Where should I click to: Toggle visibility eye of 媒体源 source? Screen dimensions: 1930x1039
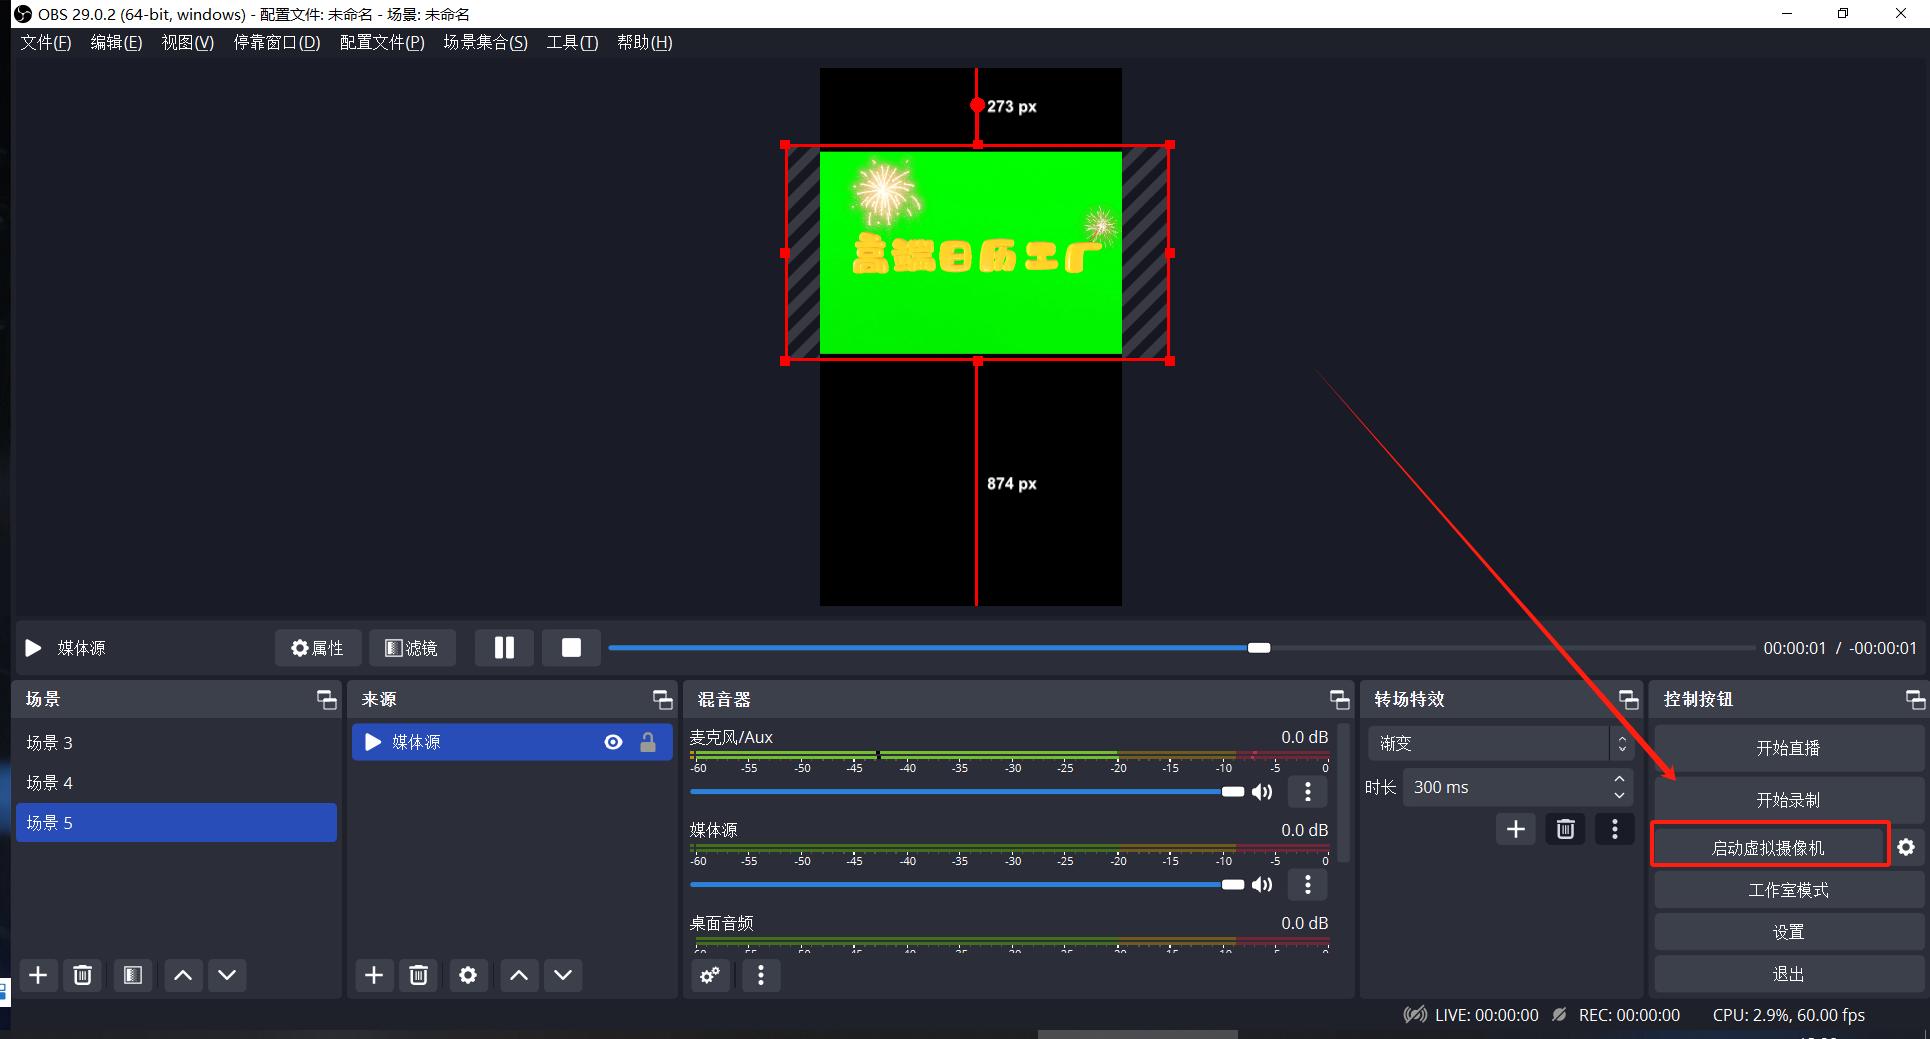613,742
